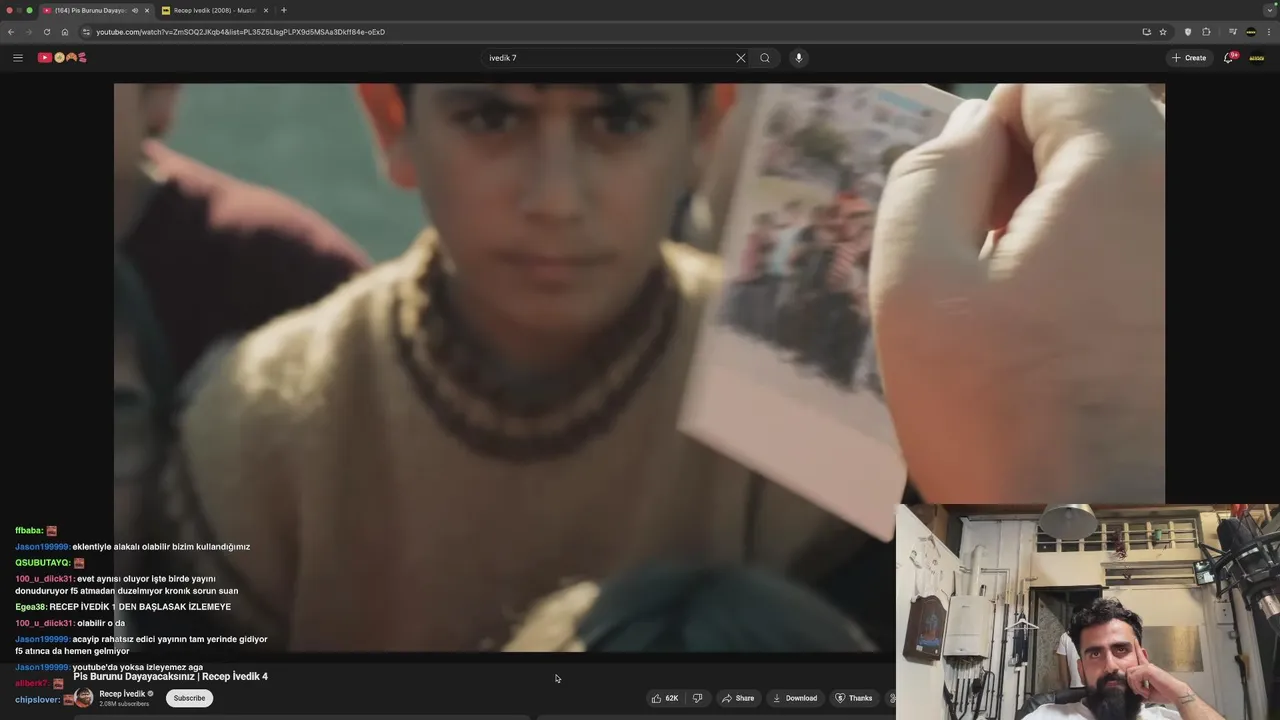Download the video
The width and height of the screenshot is (1280, 720).
795,698
